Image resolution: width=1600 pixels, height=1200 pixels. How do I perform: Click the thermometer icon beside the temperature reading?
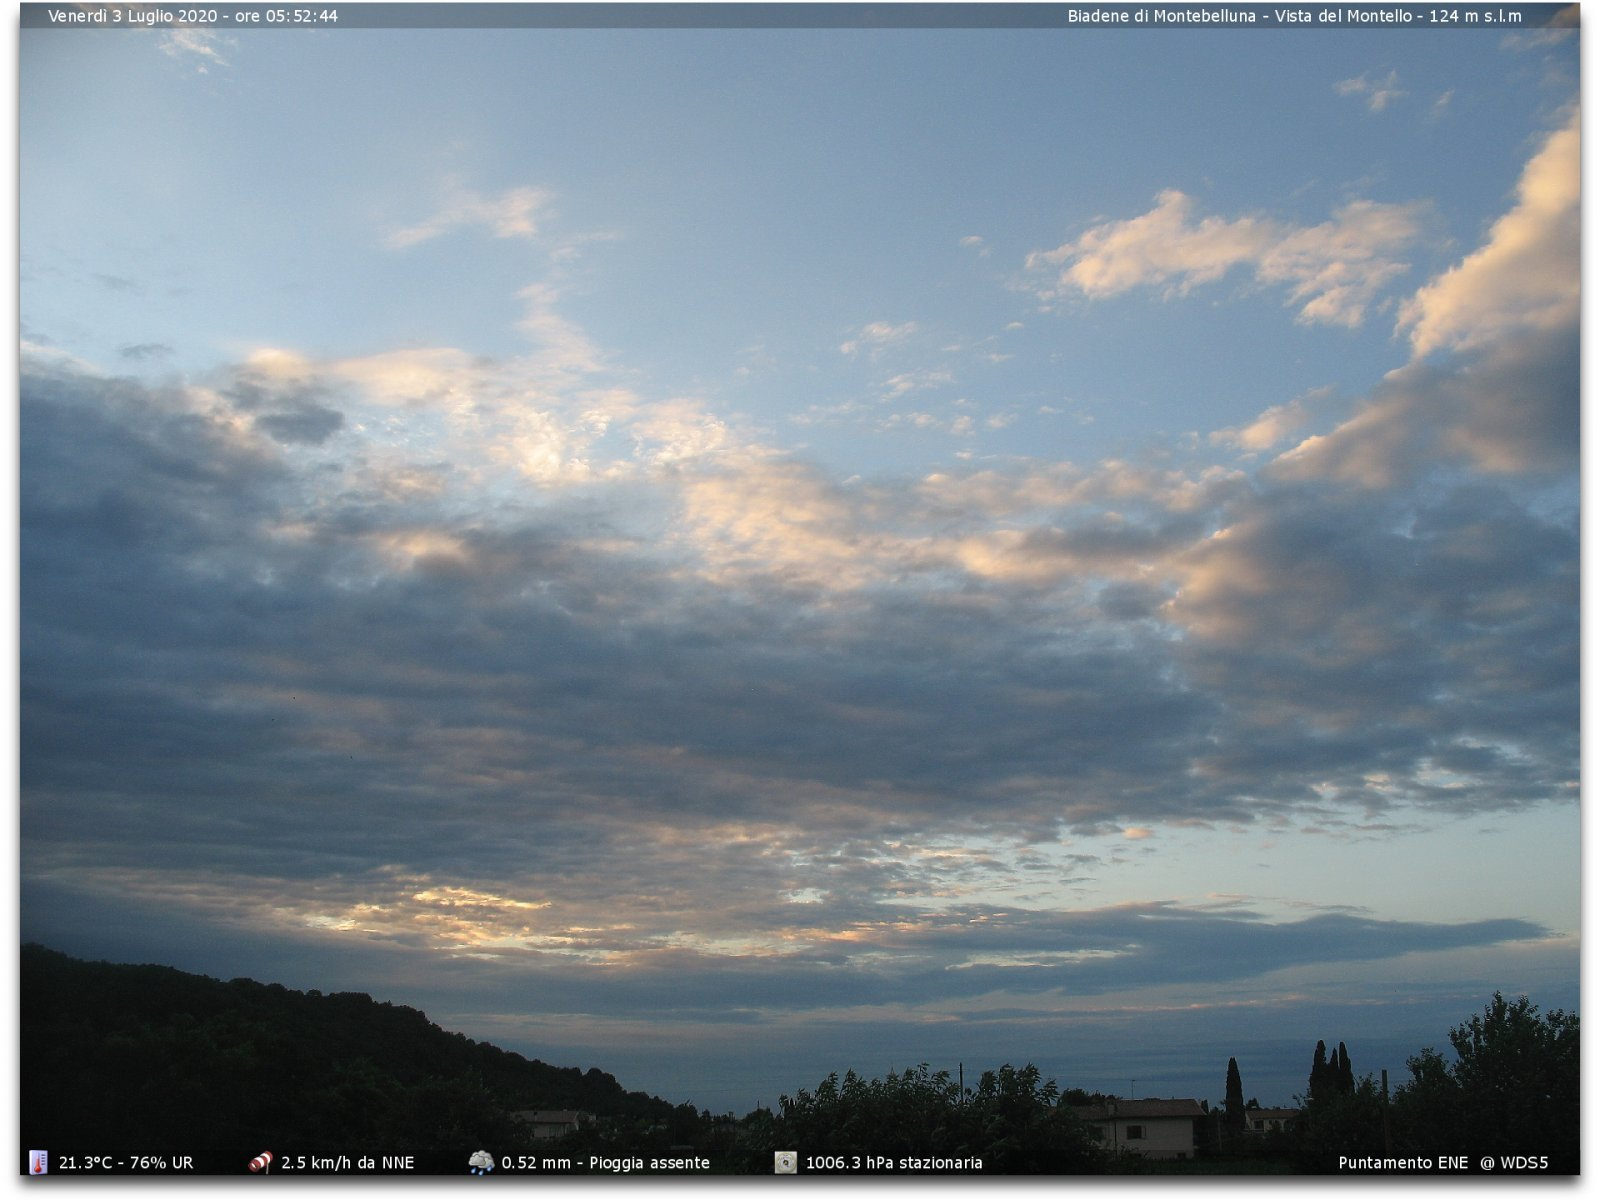coord(38,1162)
